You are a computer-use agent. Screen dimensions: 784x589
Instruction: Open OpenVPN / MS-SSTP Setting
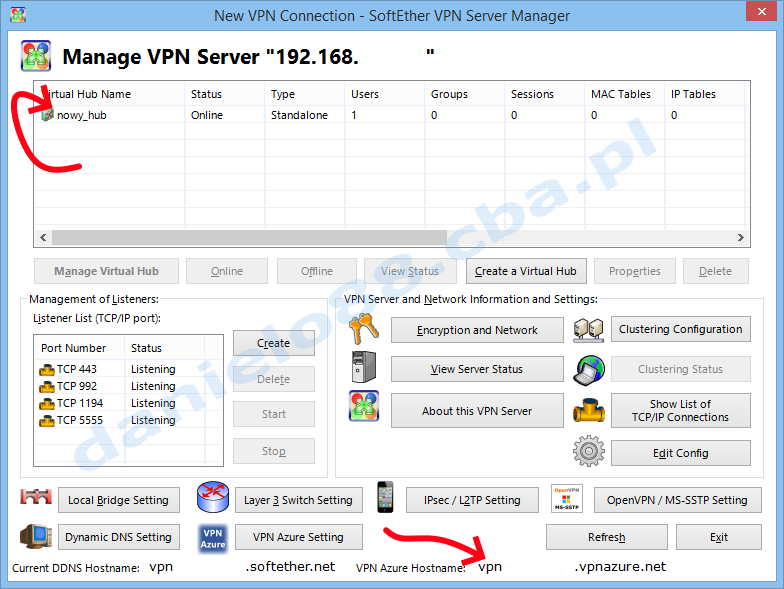point(678,500)
